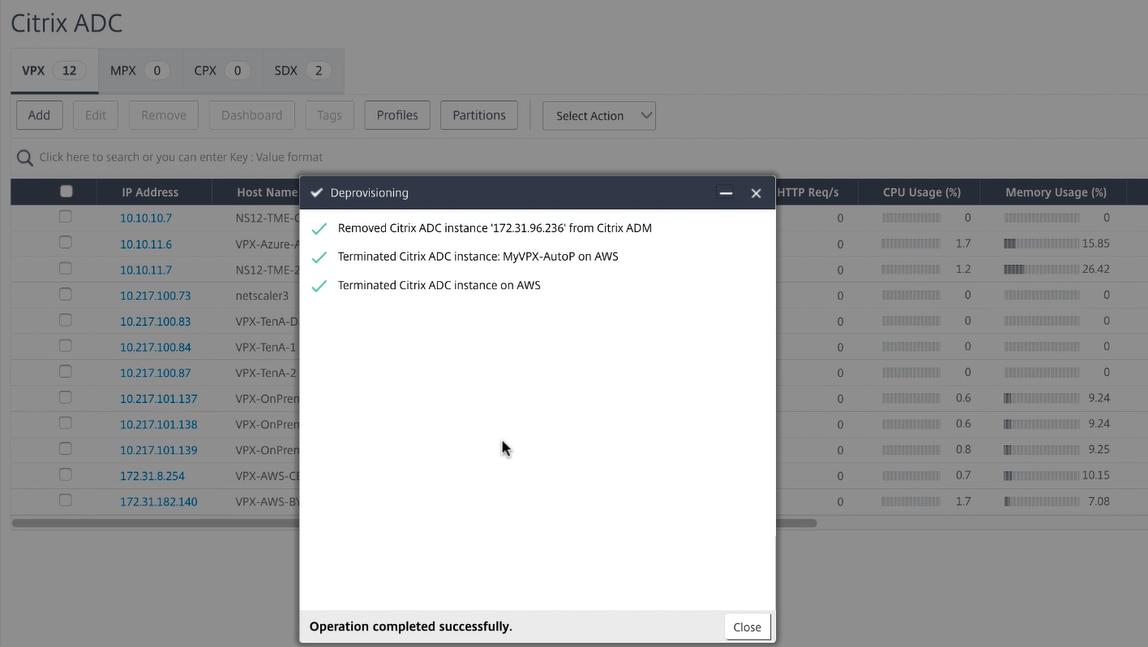Open the Select Action dropdown
Screen dimensions: 1148x647
point(599,116)
